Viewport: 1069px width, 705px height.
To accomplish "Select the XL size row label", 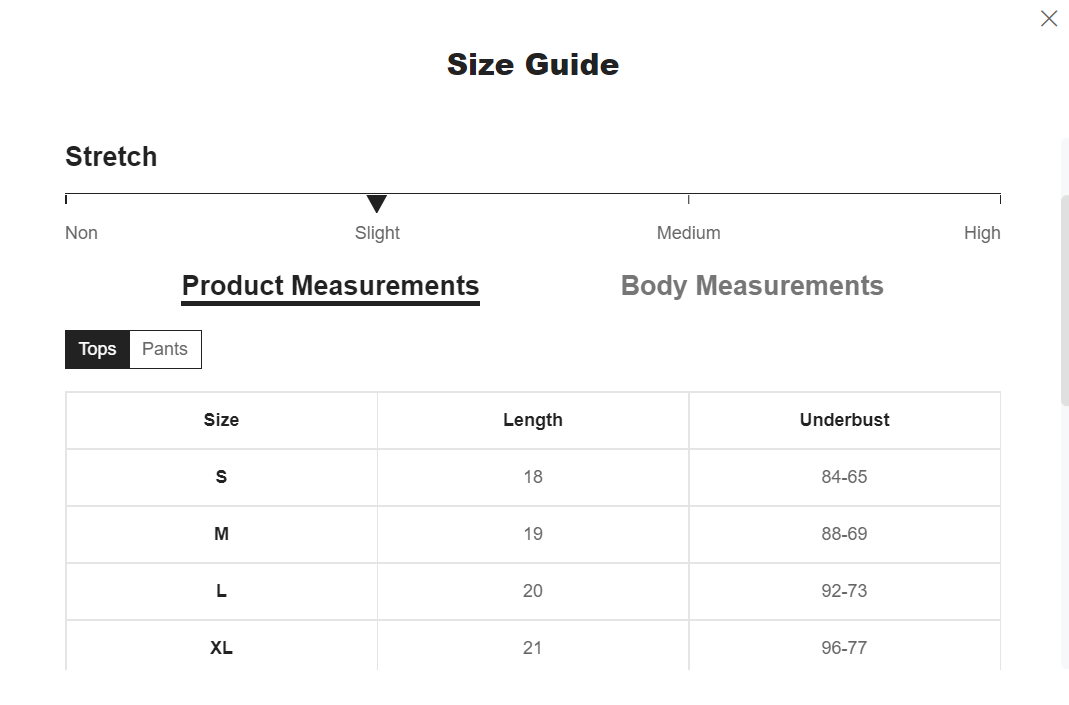I will point(221,648).
